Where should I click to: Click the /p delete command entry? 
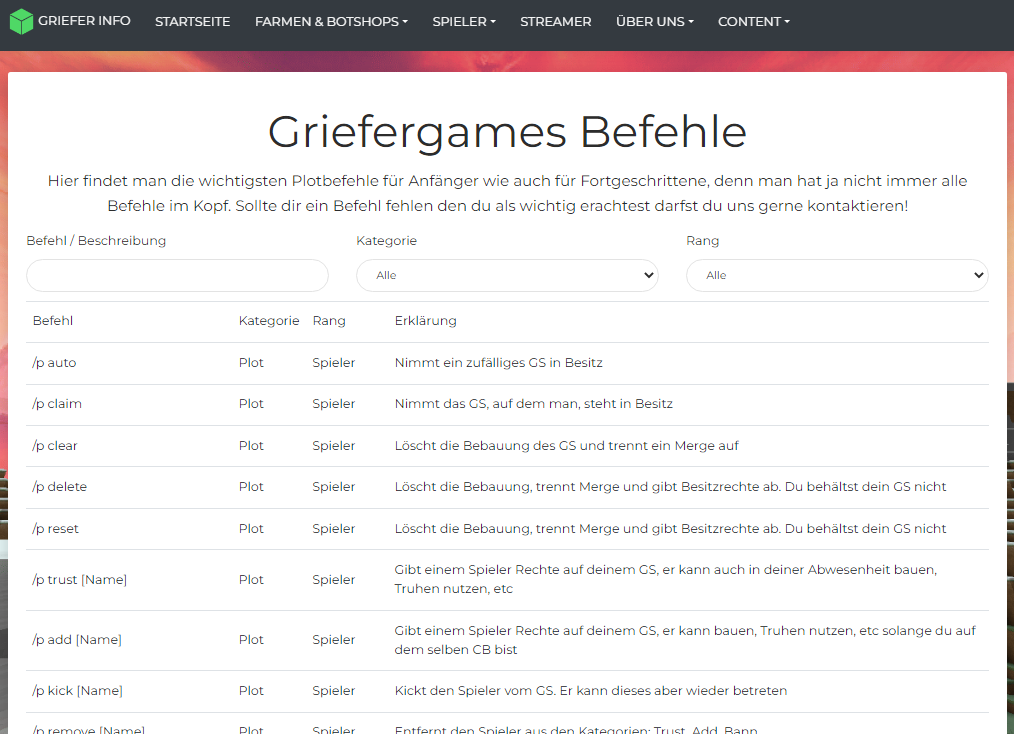click(x=59, y=487)
